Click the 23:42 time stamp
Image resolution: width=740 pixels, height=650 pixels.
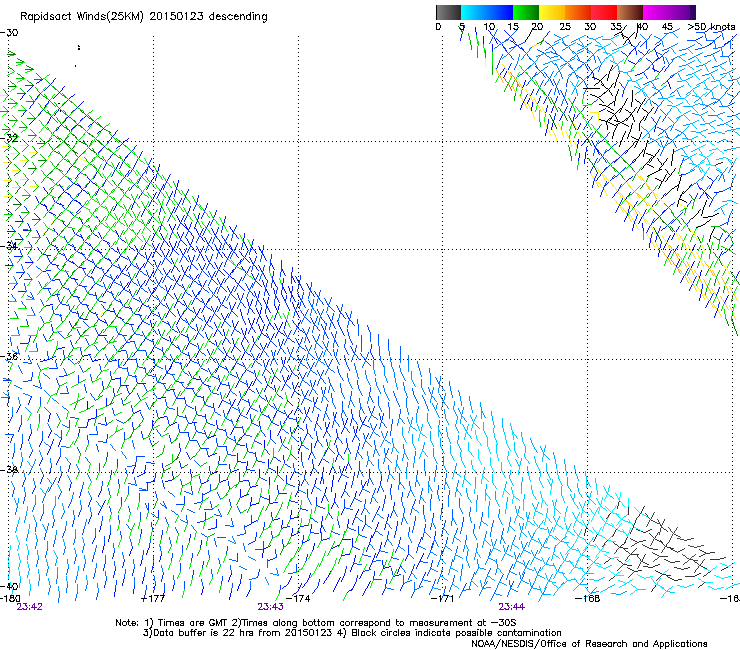(29, 607)
